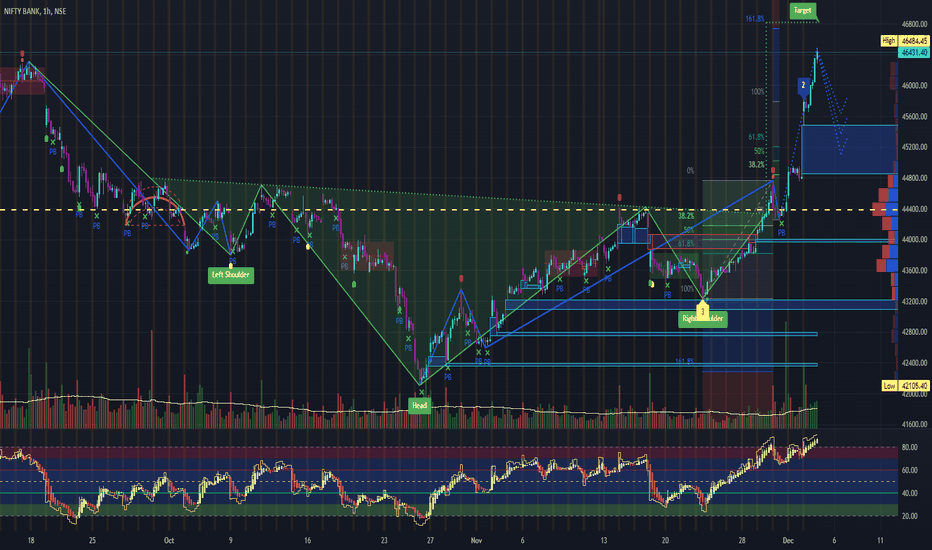
Task: Select the blue wave marker numbered 2
Action: coord(803,86)
